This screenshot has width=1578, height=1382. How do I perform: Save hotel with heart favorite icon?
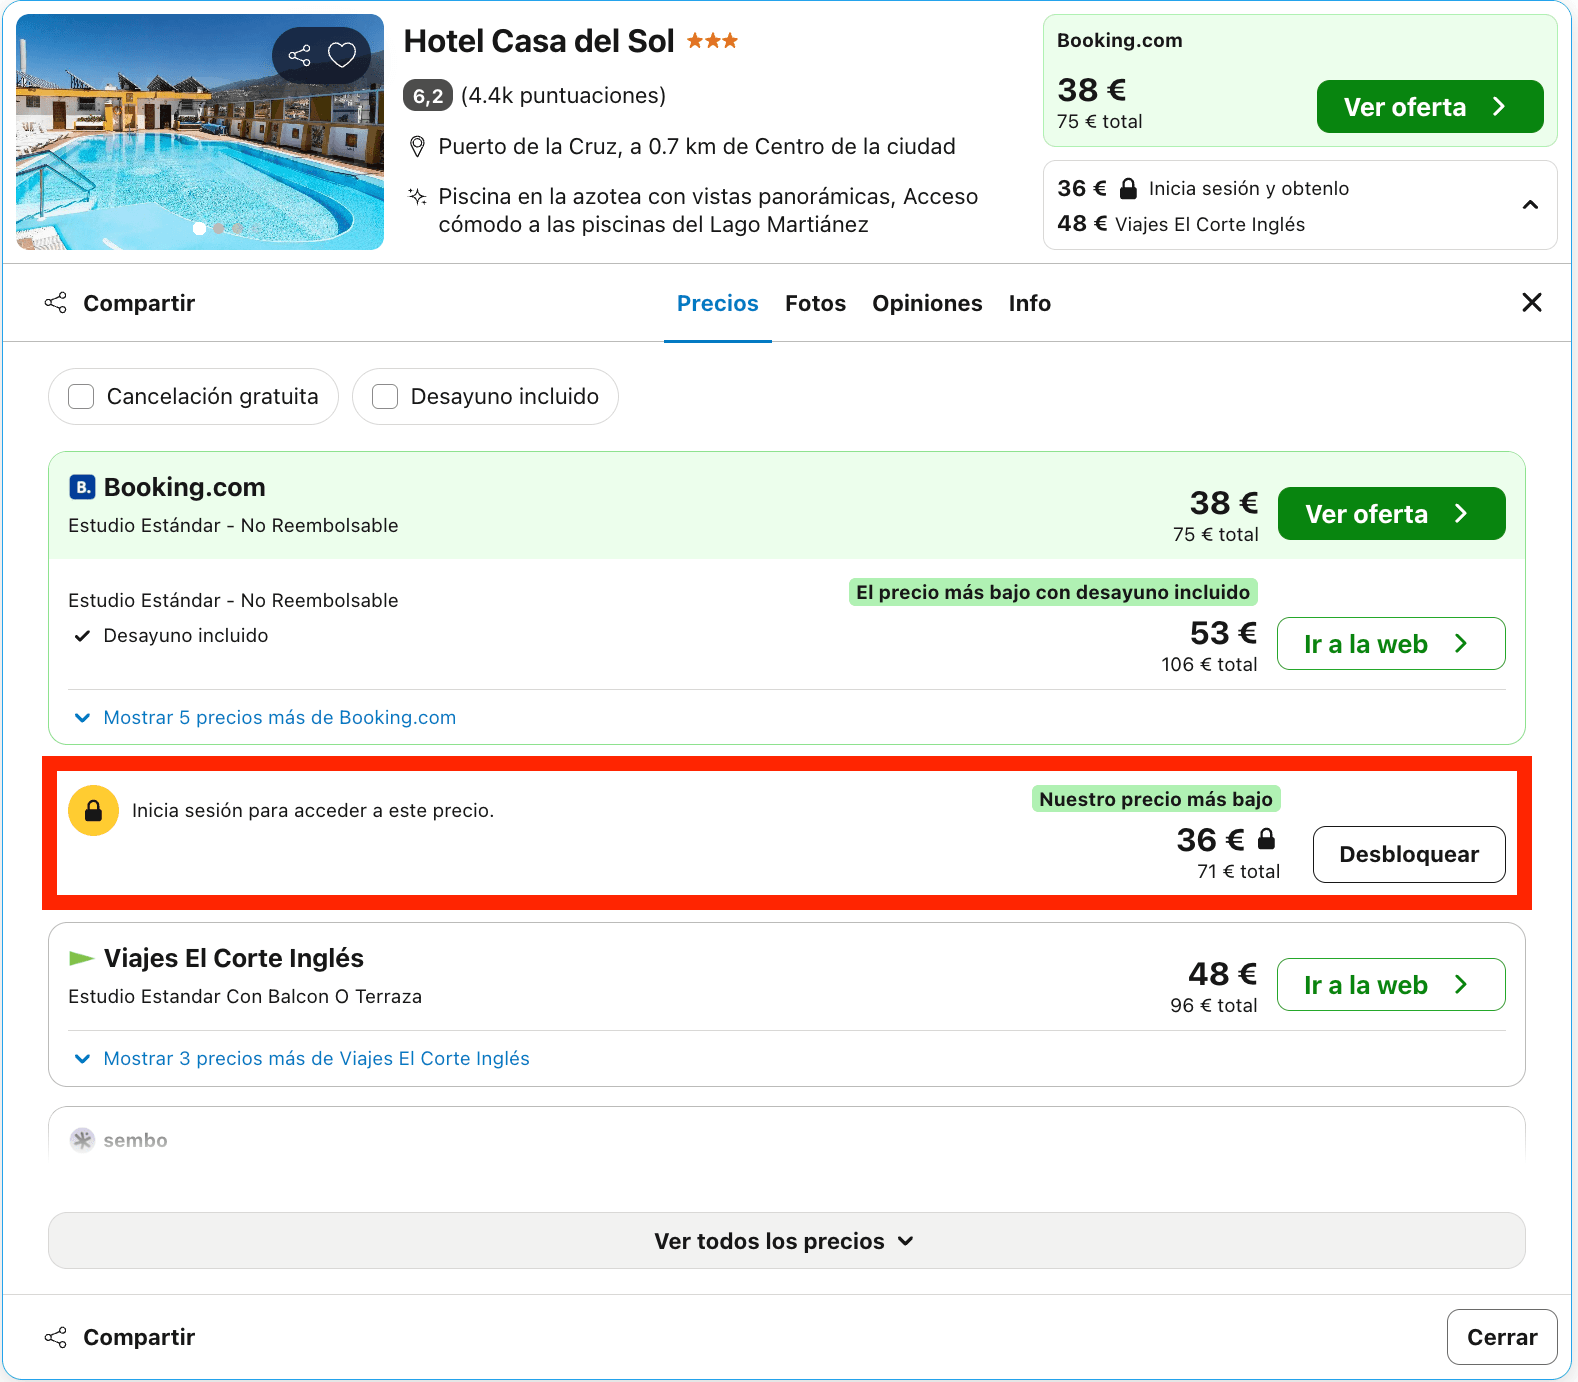click(x=342, y=55)
